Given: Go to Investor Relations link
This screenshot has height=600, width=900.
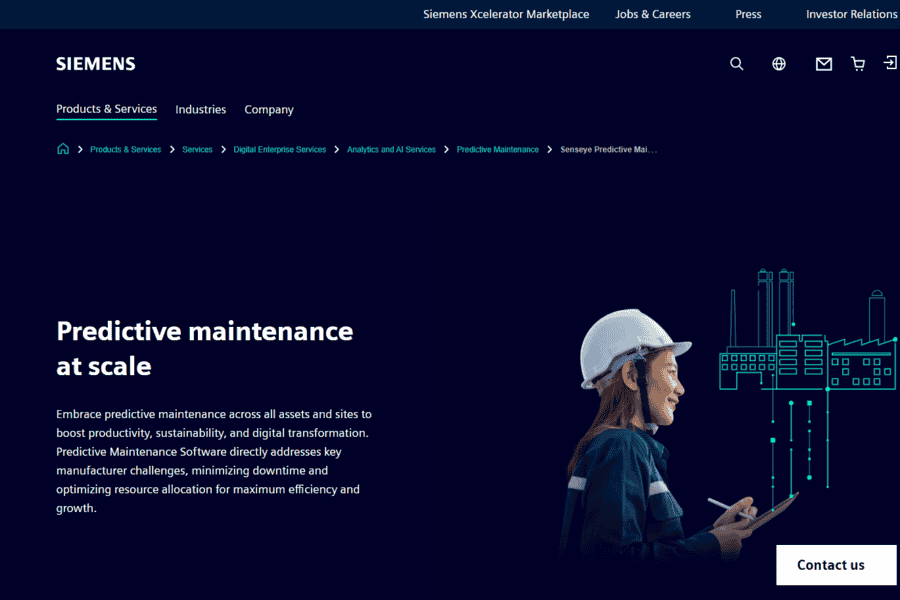Looking at the screenshot, I should (852, 14).
